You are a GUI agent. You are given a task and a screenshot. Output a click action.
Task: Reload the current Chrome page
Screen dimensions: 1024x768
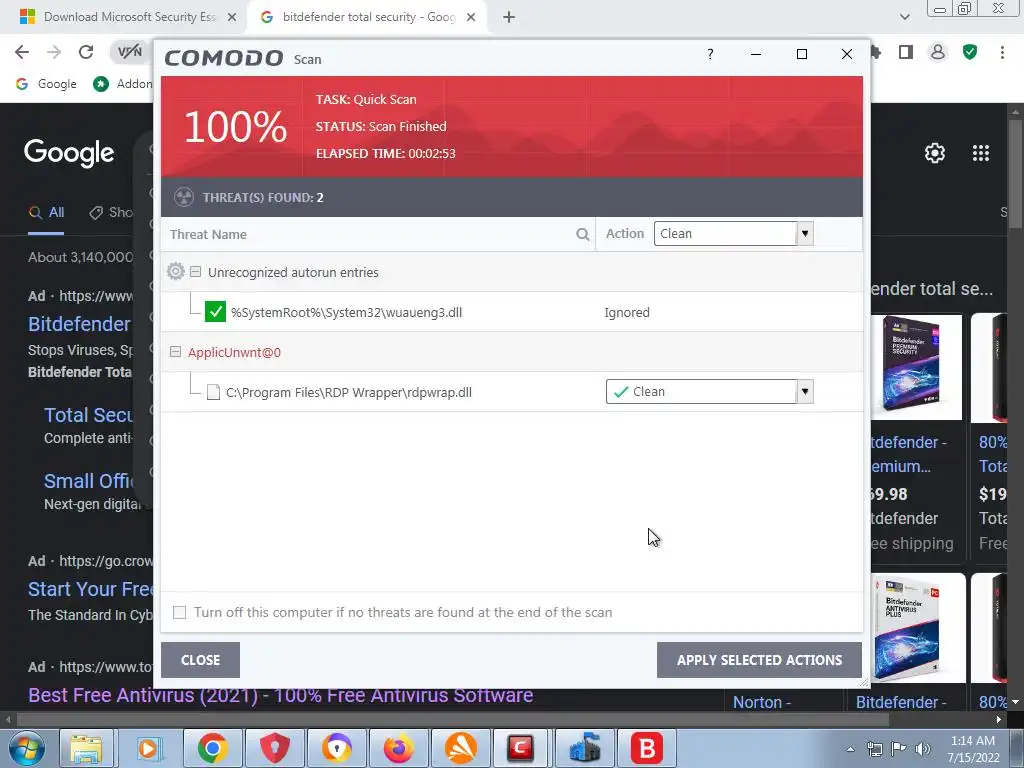pyautogui.click(x=86, y=52)
